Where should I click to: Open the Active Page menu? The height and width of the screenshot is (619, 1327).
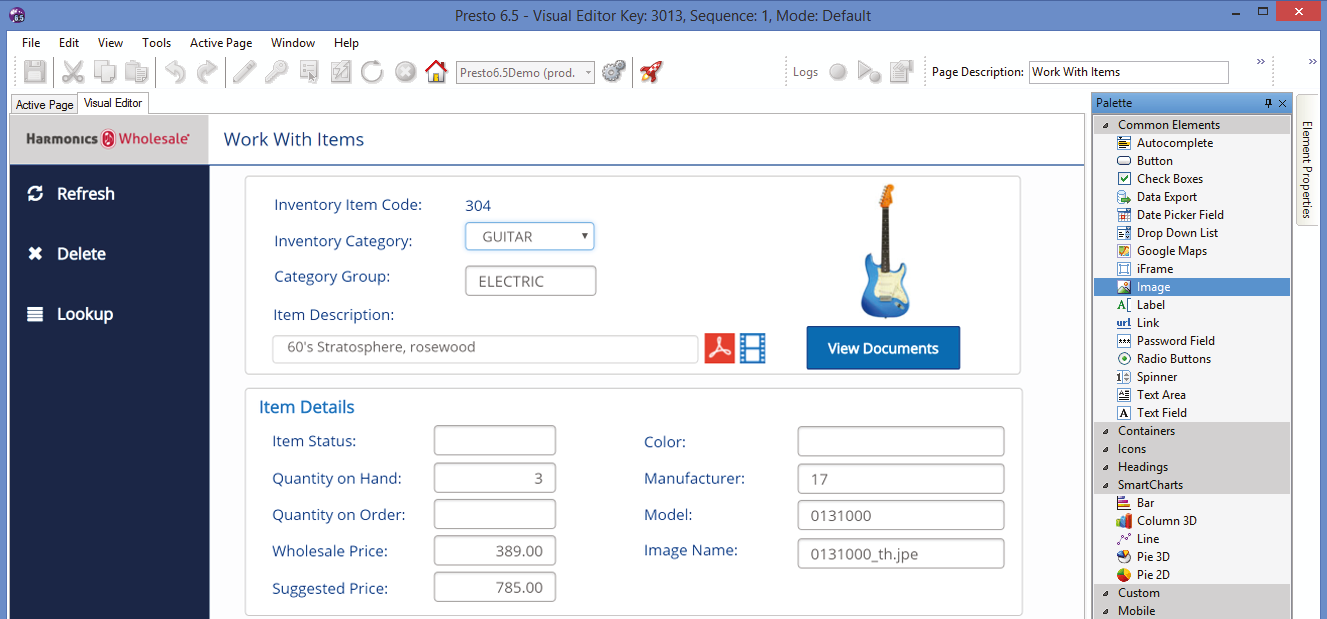tap(221, 43)
